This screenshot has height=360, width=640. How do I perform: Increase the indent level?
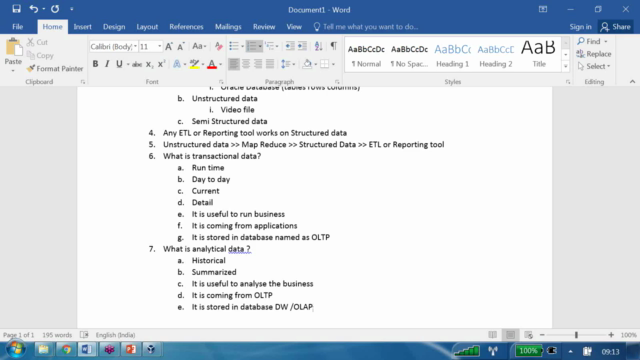click(302, 47)
